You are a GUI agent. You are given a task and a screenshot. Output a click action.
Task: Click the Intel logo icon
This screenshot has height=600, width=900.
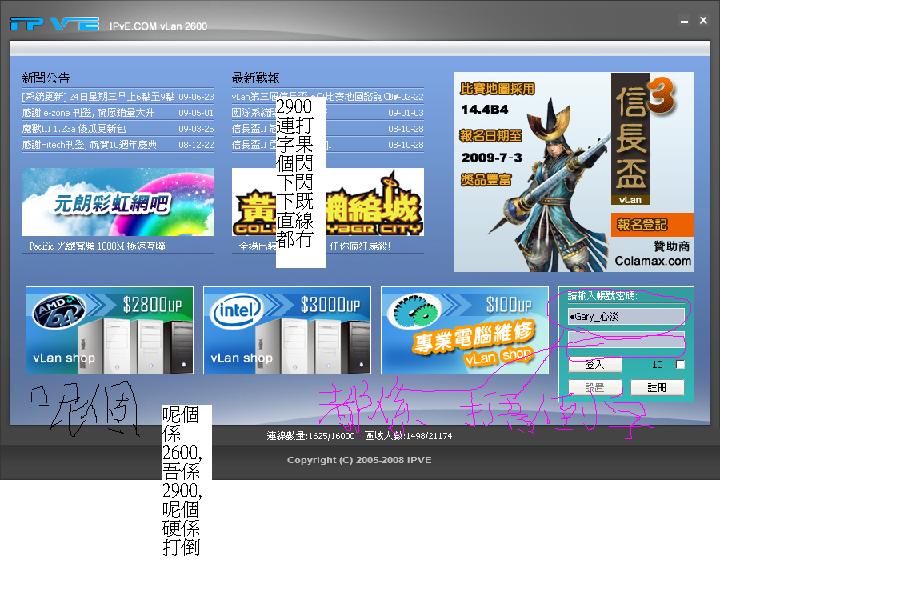pyautogui.click(x=237, y=311)
